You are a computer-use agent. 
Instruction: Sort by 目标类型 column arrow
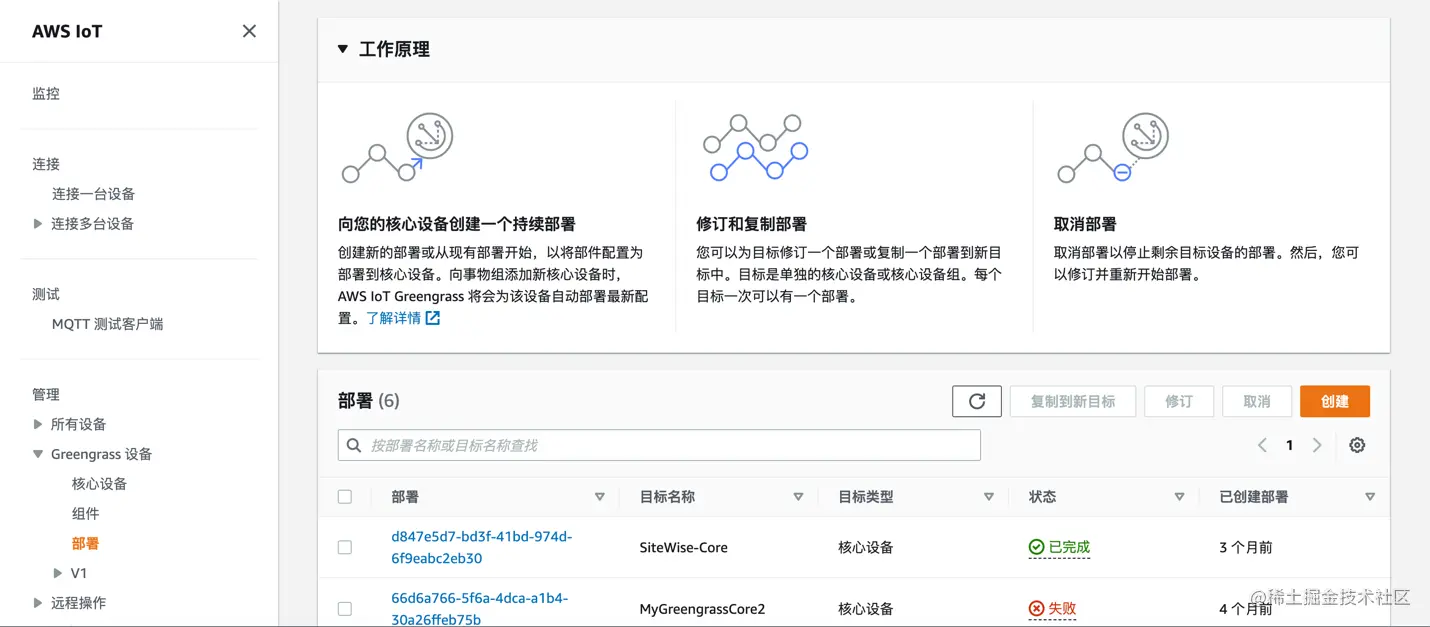click(988, 497)
